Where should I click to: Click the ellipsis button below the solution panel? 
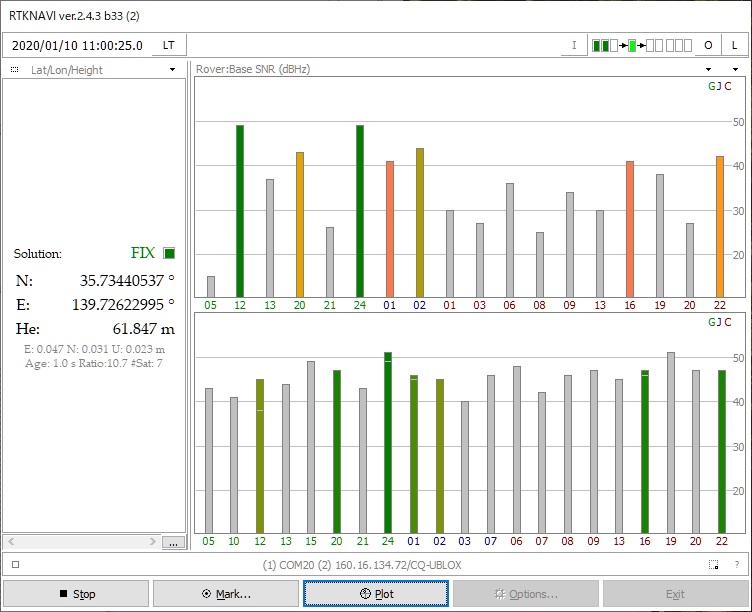174,542
